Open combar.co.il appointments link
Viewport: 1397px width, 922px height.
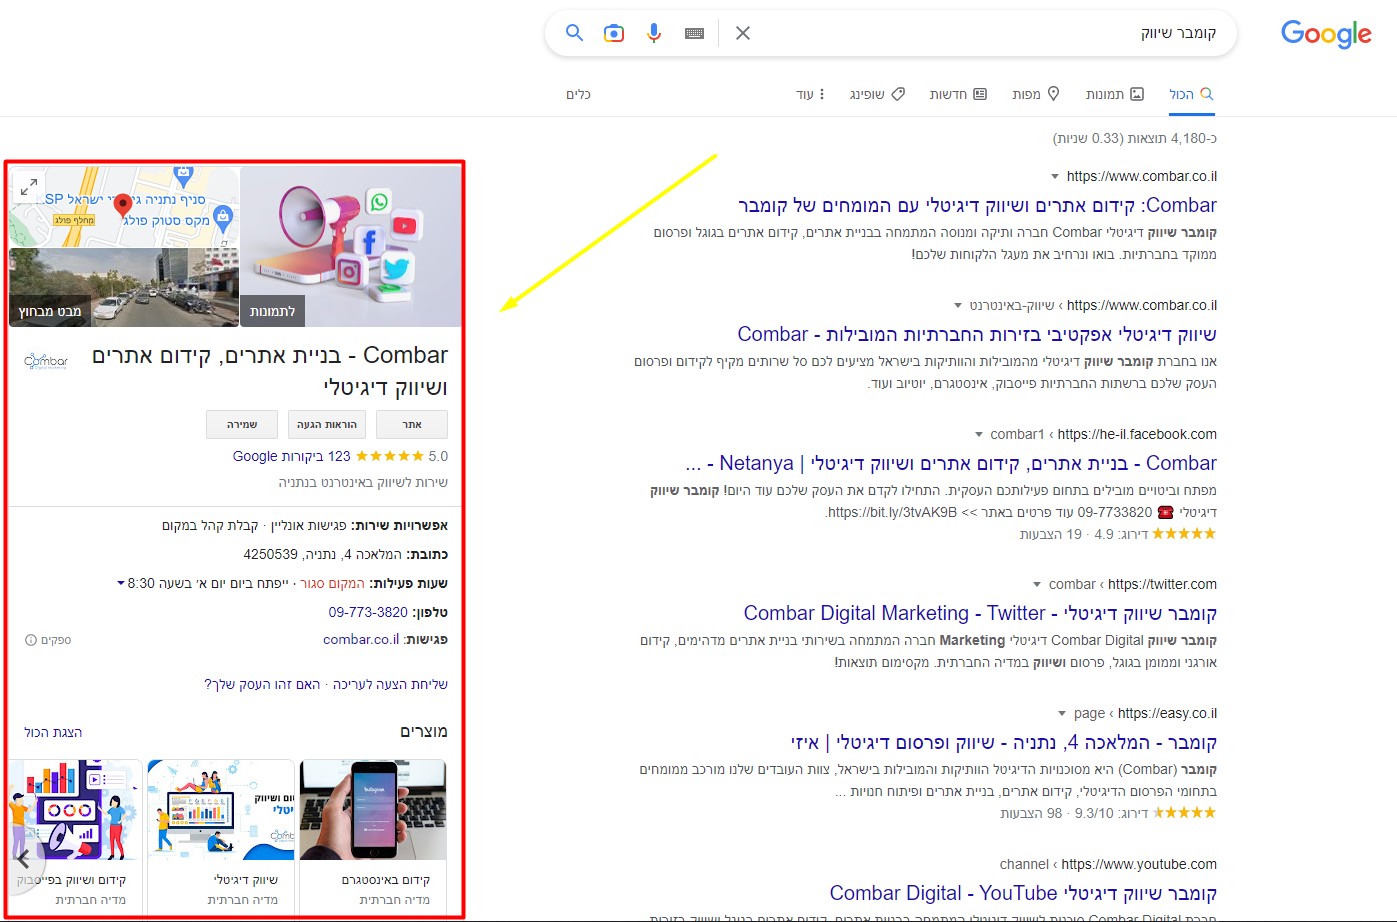pos(361,639)
